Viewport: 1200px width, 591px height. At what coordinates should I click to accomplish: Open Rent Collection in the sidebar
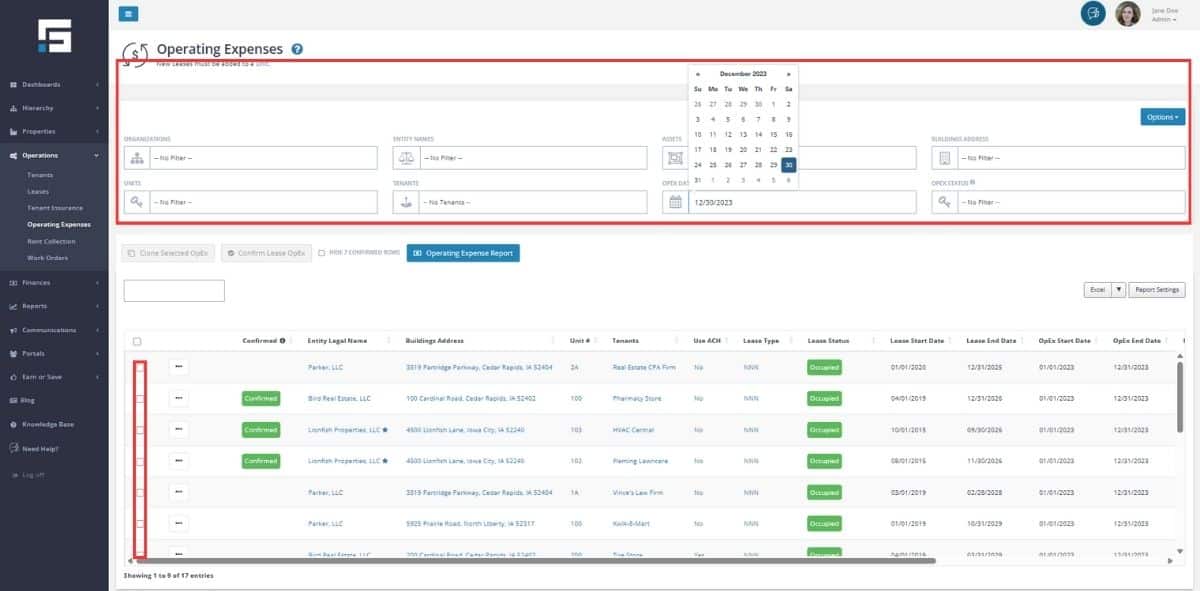(51, 241)
